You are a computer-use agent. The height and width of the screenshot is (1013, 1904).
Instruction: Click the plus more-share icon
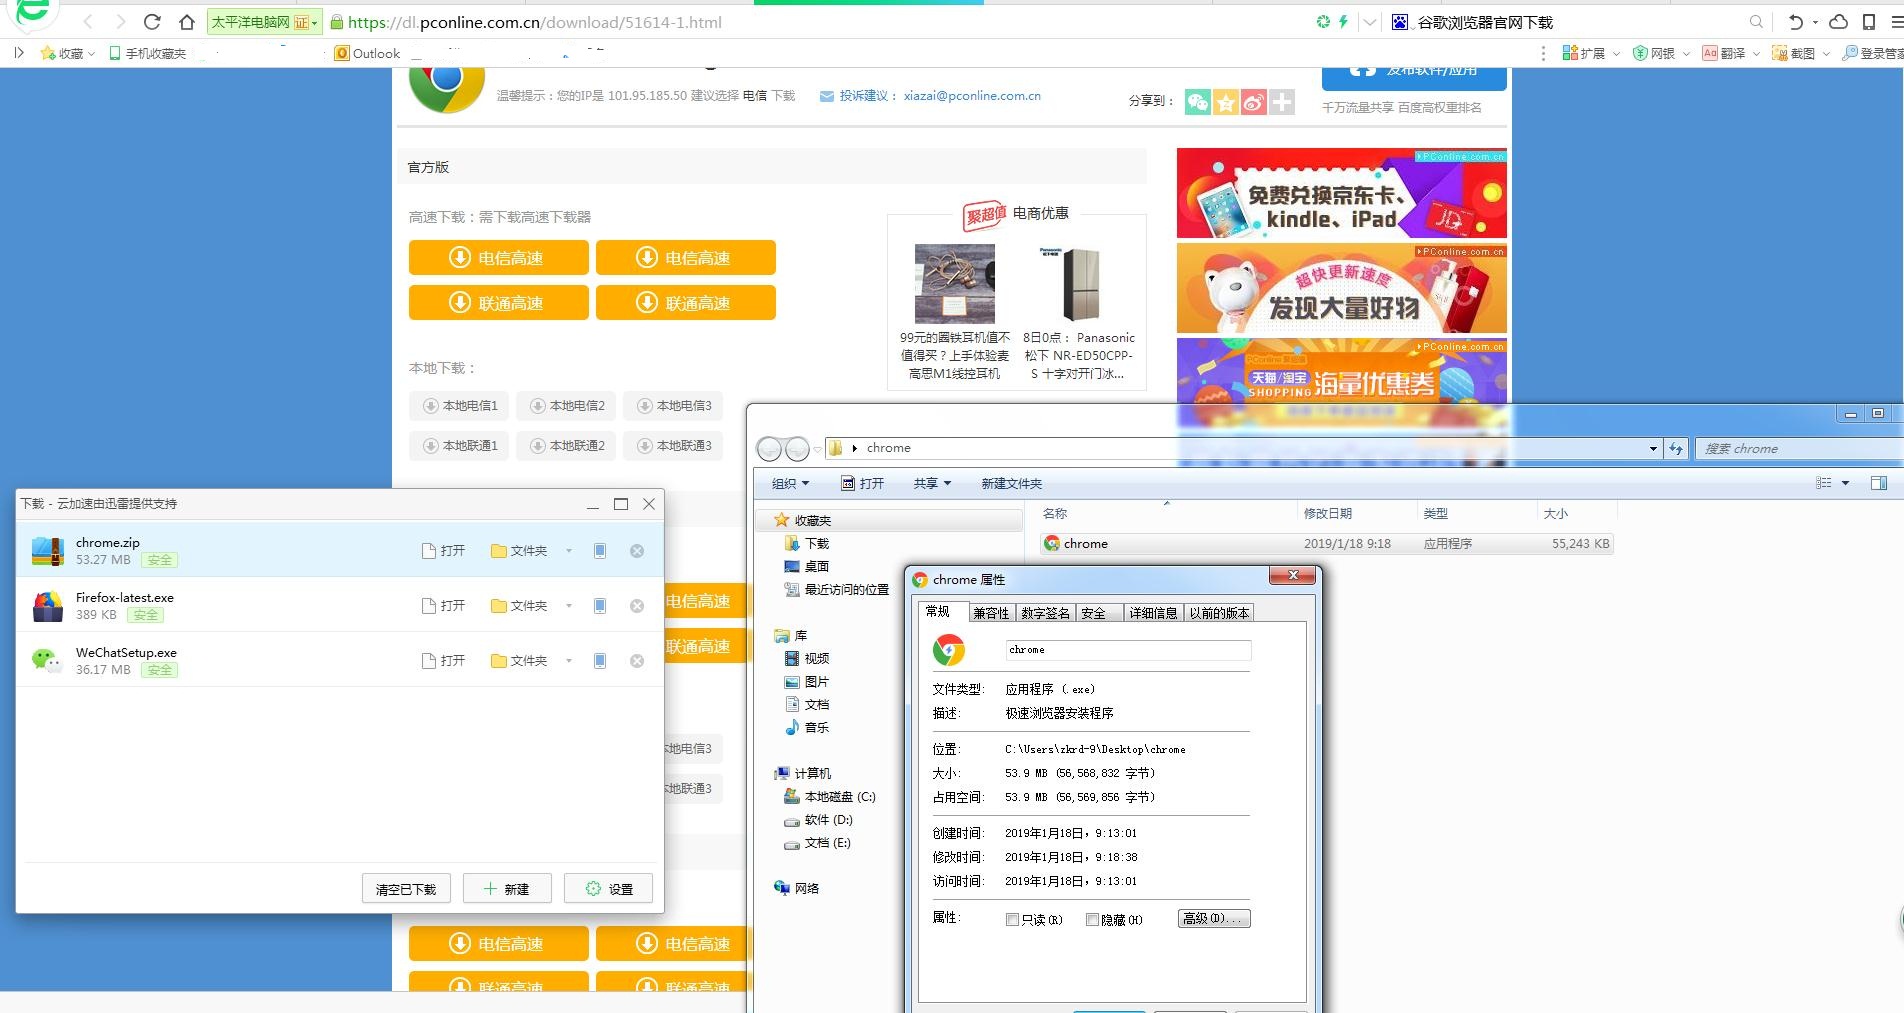(1281, 101)
